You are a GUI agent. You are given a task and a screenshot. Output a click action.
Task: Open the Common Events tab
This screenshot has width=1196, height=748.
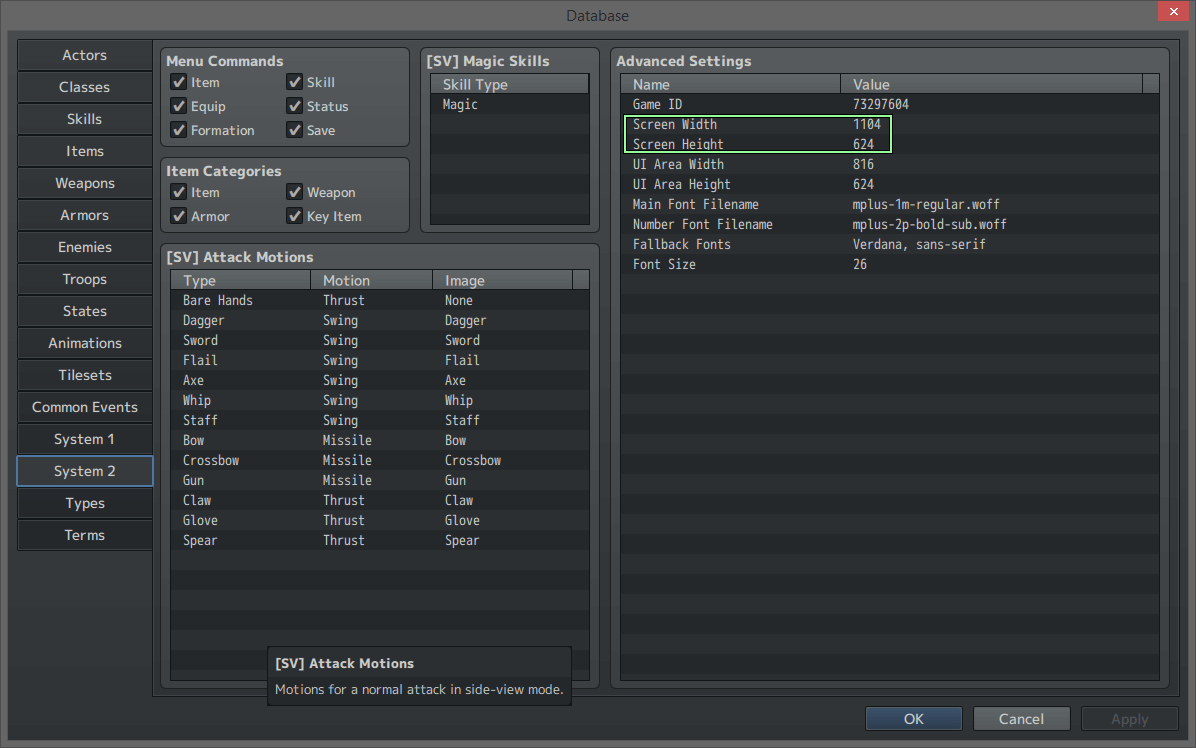[x=85, y=407]
